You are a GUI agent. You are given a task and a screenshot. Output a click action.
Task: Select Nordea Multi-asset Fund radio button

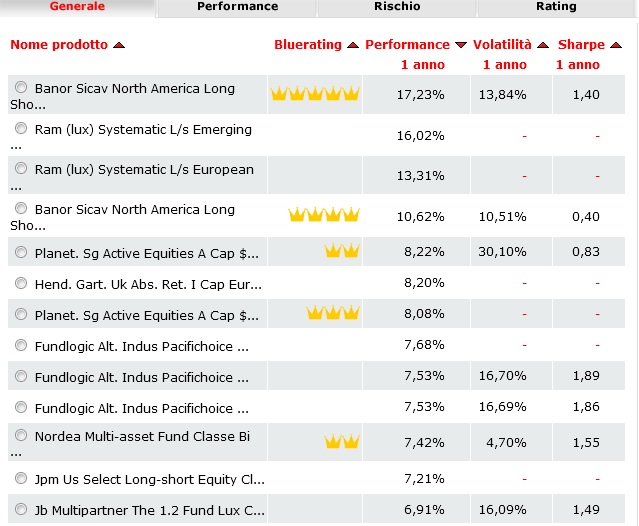21,435
